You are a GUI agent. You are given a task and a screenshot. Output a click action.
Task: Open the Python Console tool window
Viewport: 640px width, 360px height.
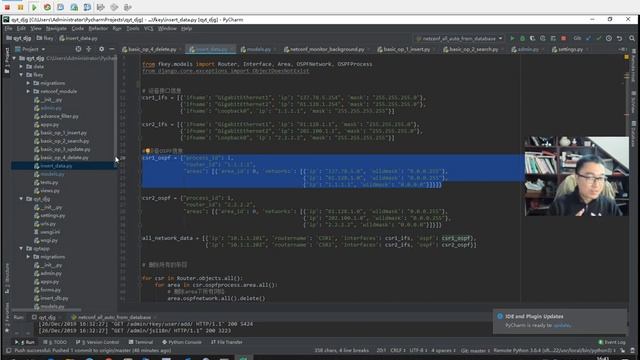(182, 342)
